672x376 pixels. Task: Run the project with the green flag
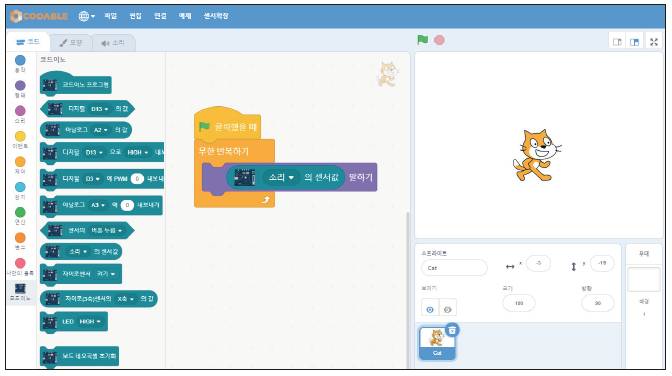(423, 40)
